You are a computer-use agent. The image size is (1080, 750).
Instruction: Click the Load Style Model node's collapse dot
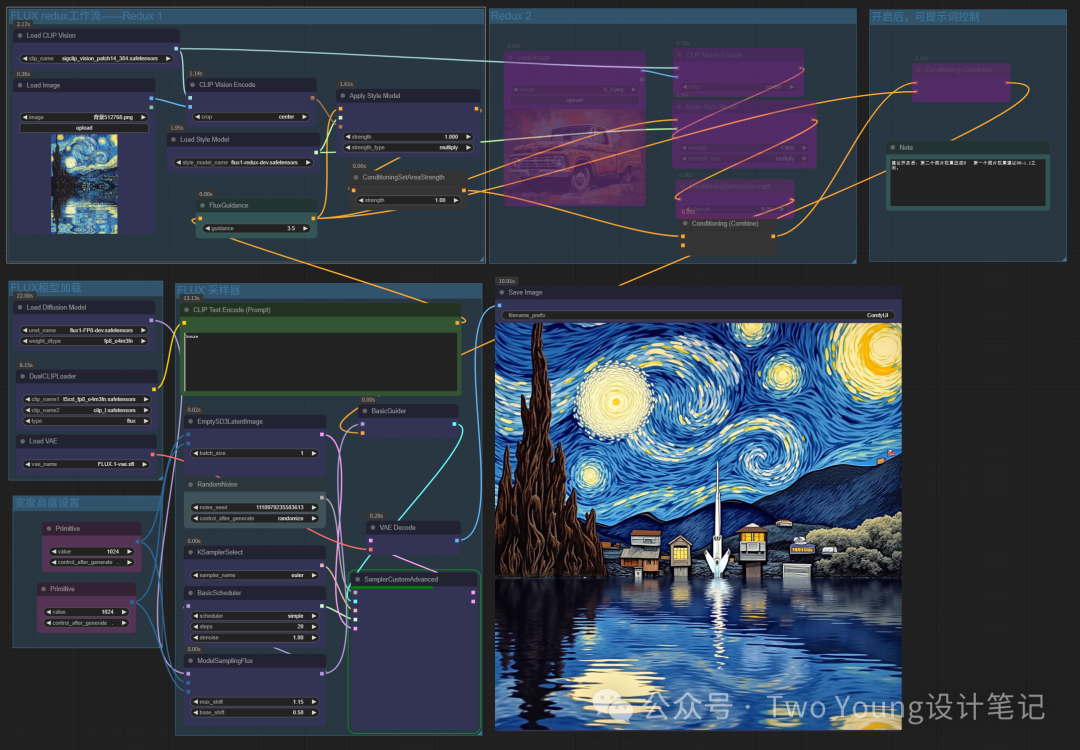(174, 139)
